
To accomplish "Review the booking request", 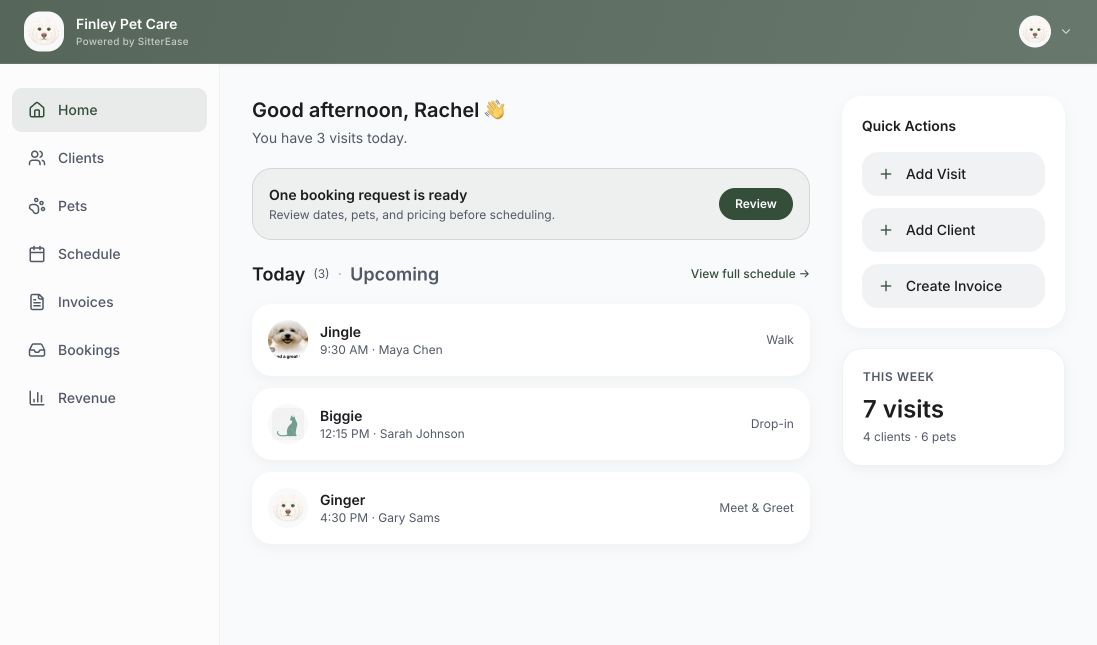I will tap(756, 204).
